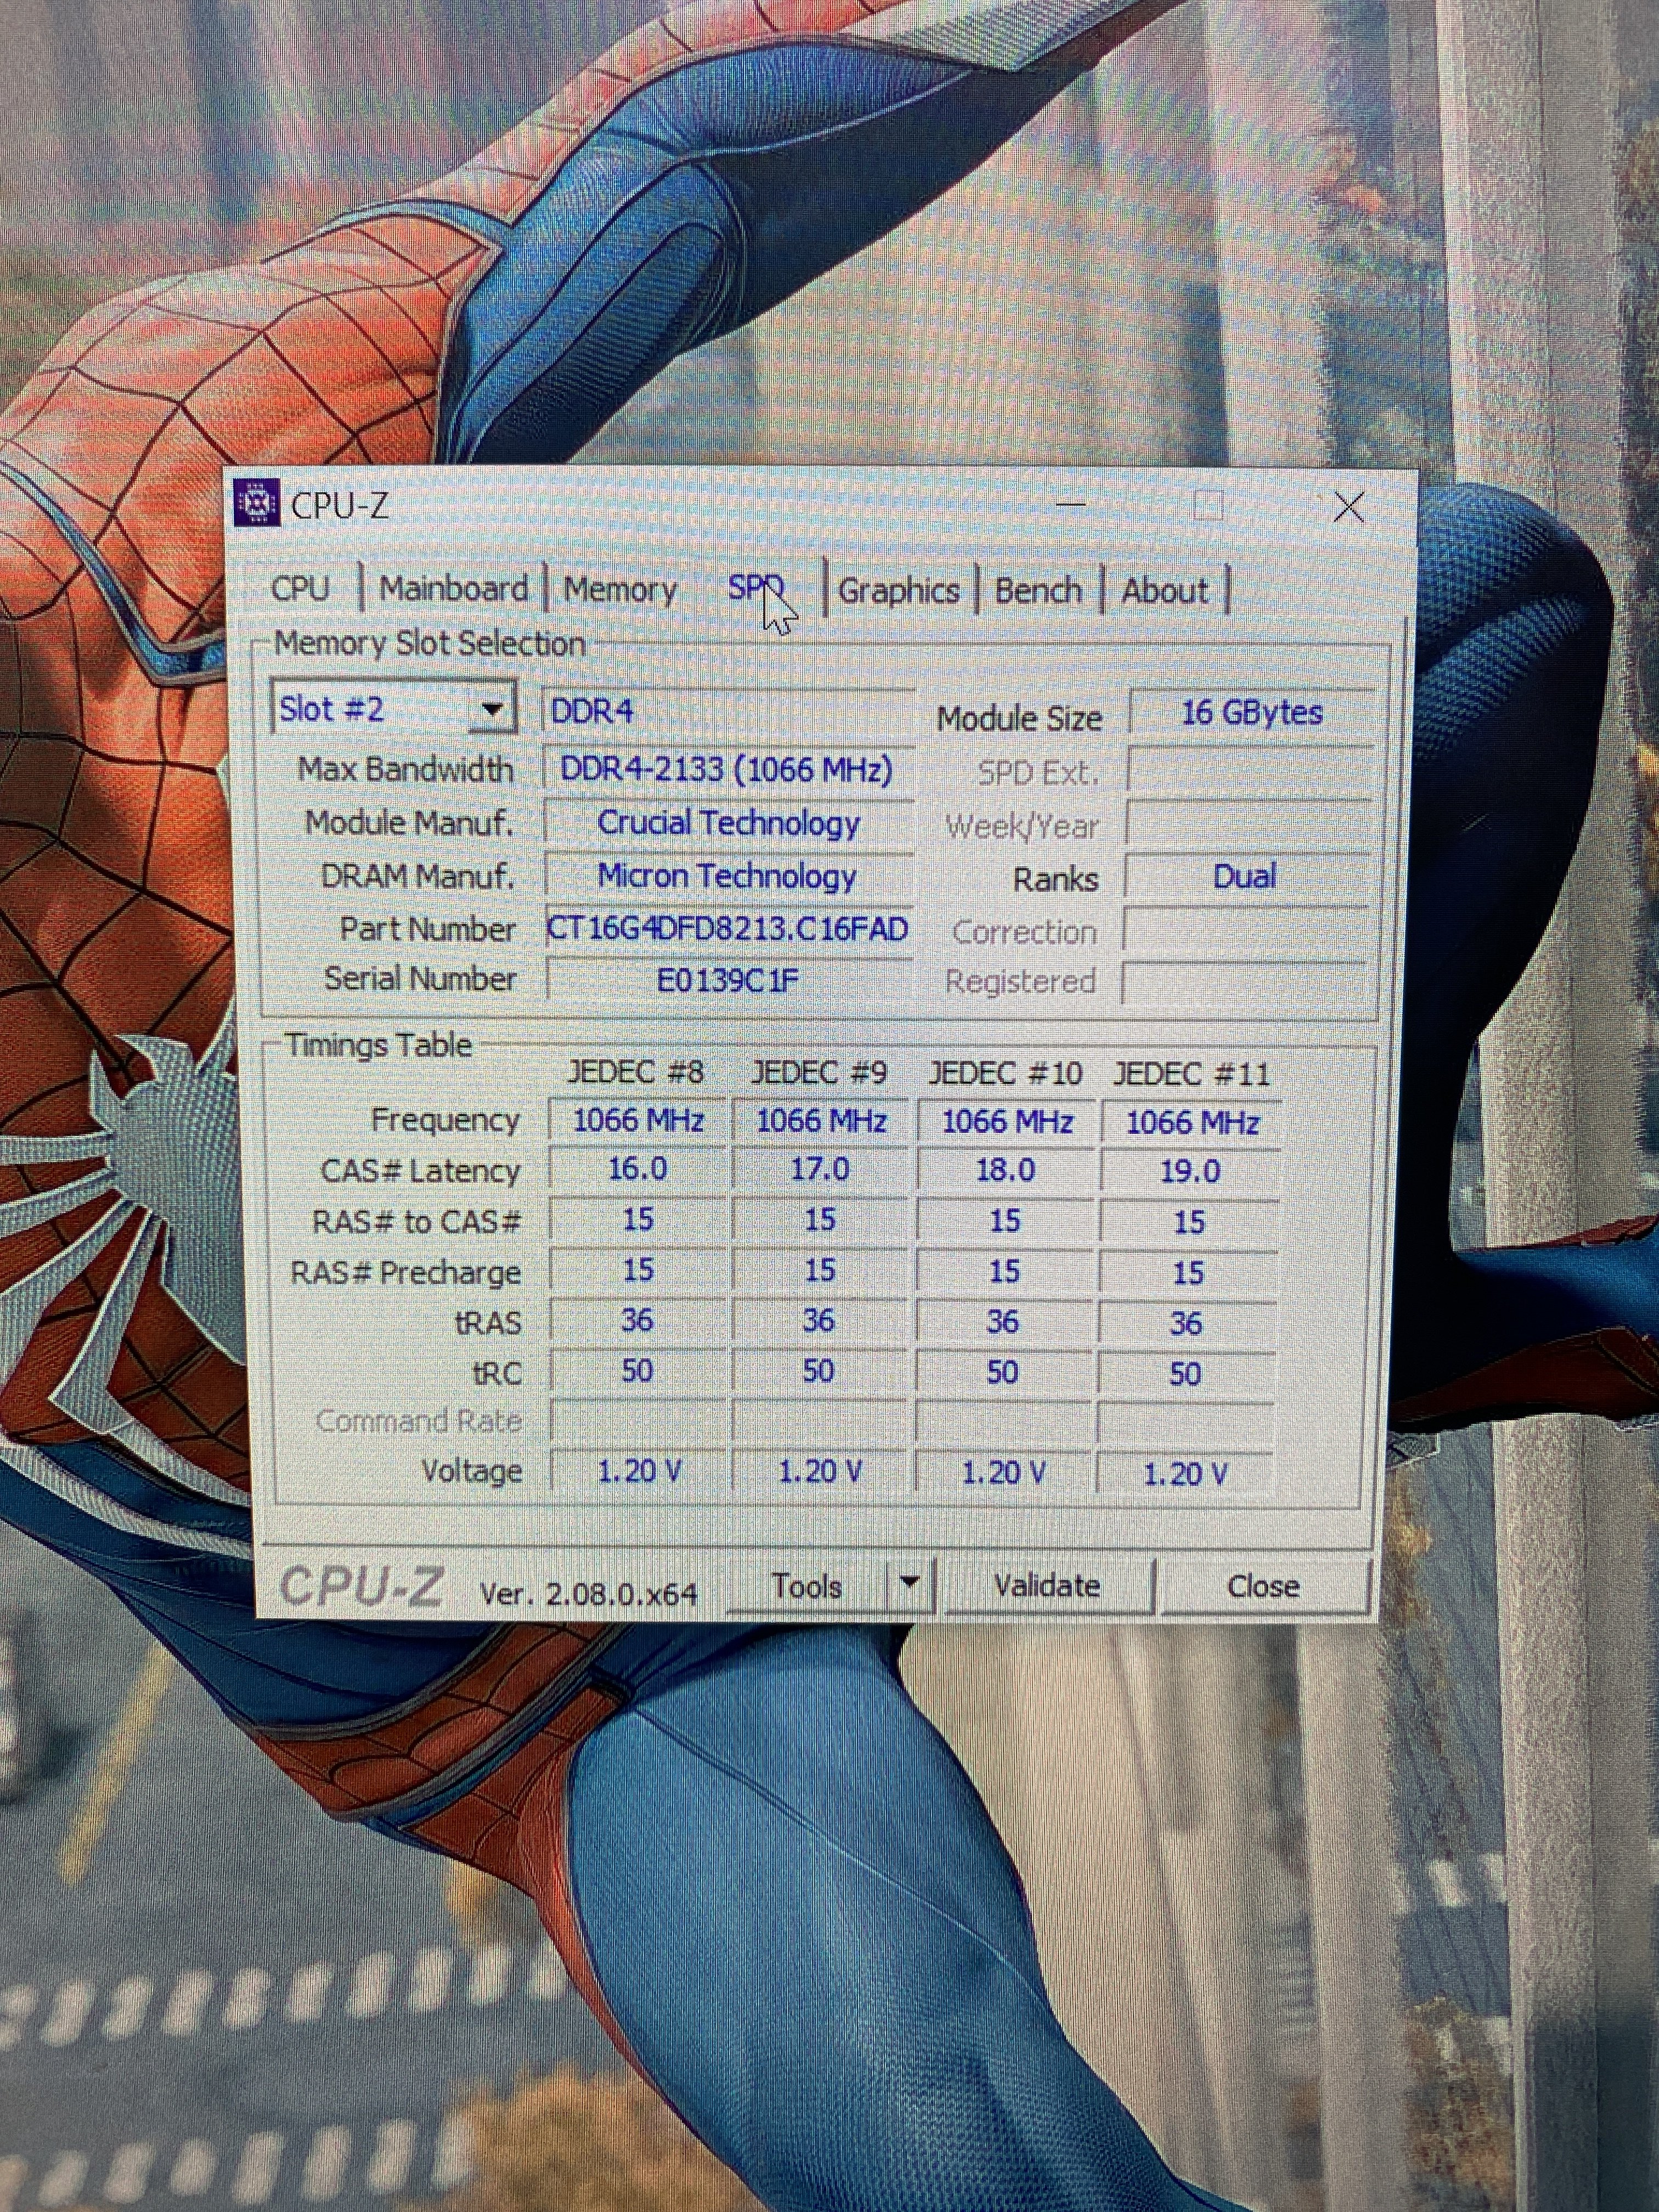The width and height of the screenshot is (1659, 2212).
Task: Click the CPU-Z app icon in title bar
Action: [x=256, y=502]
